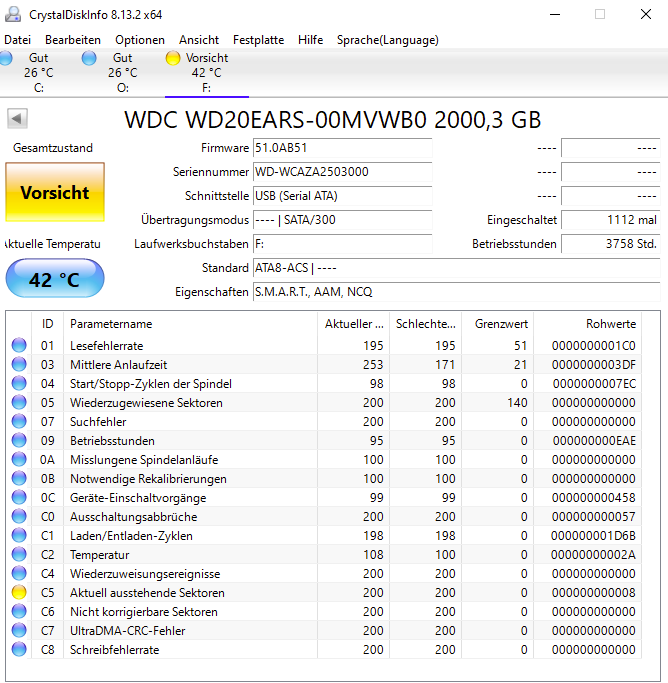Click status icon for Notwendige Rekalibrierungen
The image size is (668, 683).
point(19,478)
